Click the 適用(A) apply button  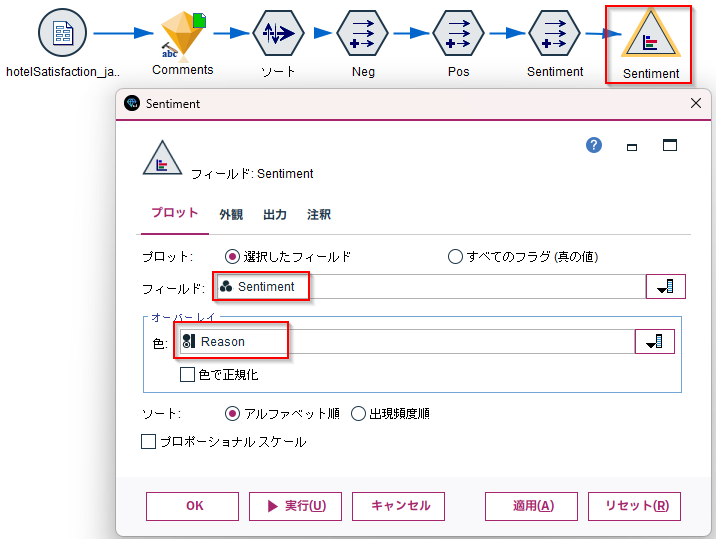click(x=531, y=506)
